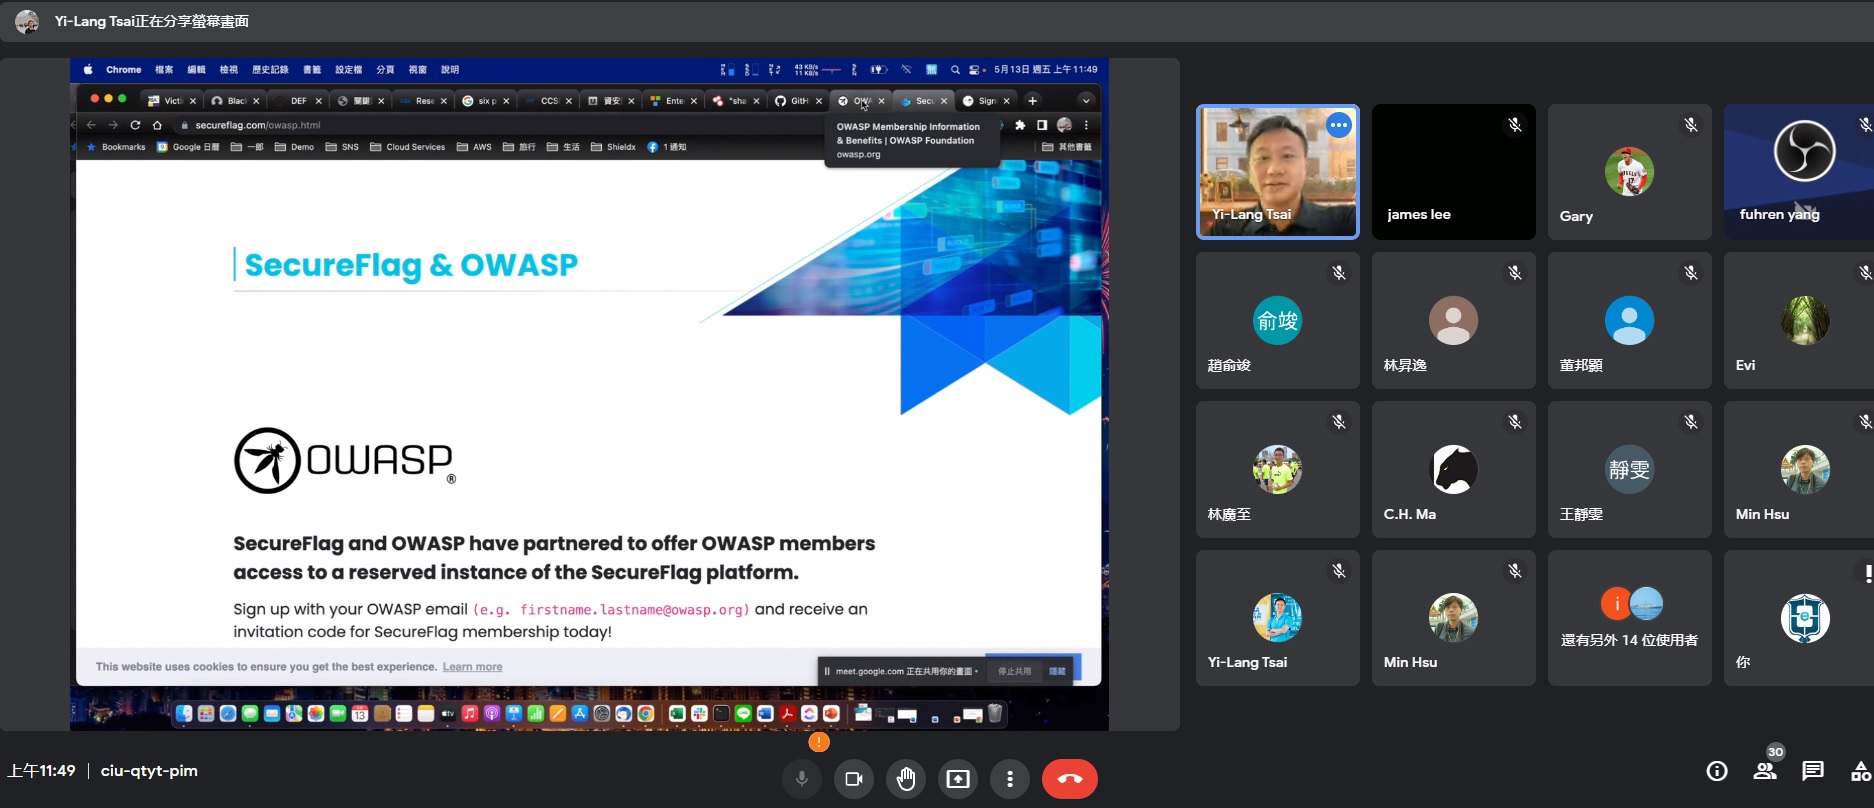
Task: Click the 趙俞竣 participant name
Action: tap(1229, 365)
